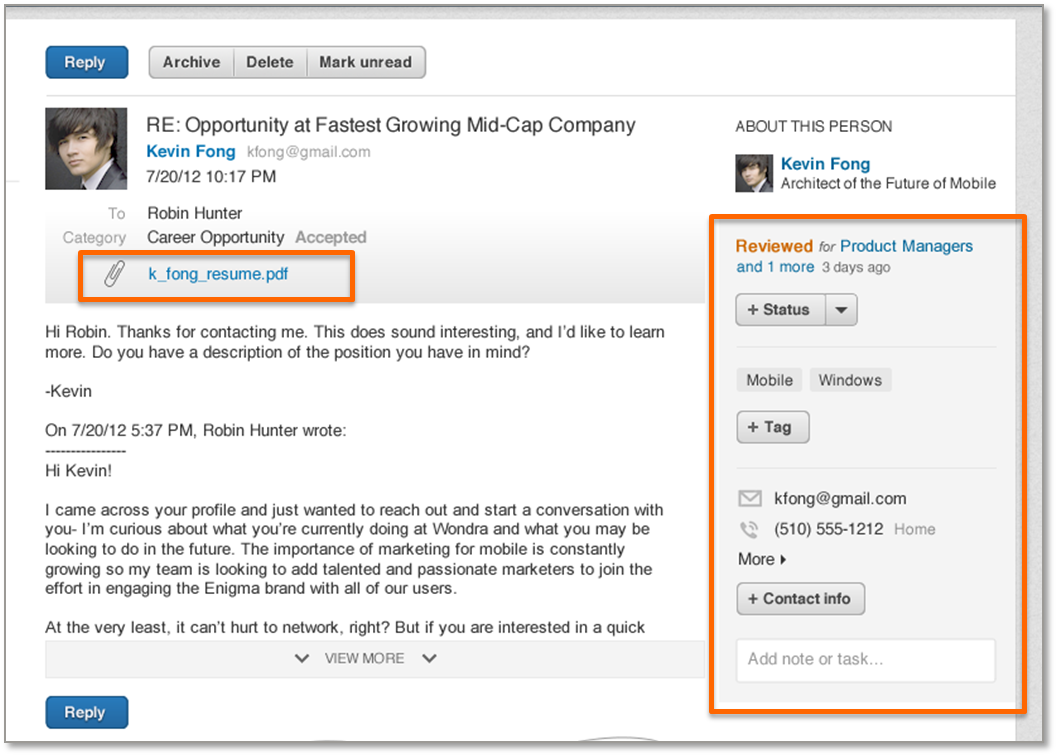Click the envelope icon beside kfong@gmail.com
The height and width of the screenshot is (756, 1057).
749,498
